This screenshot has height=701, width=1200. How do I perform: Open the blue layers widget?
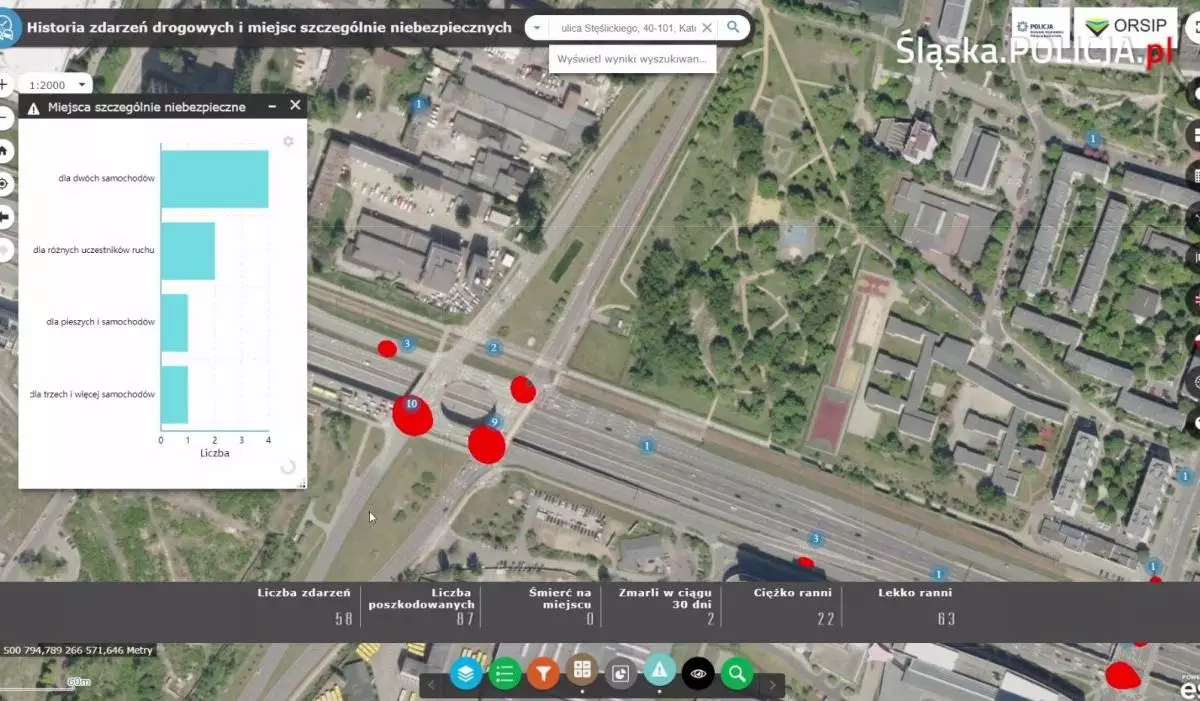pyautogui.click(x=466, y=673)
